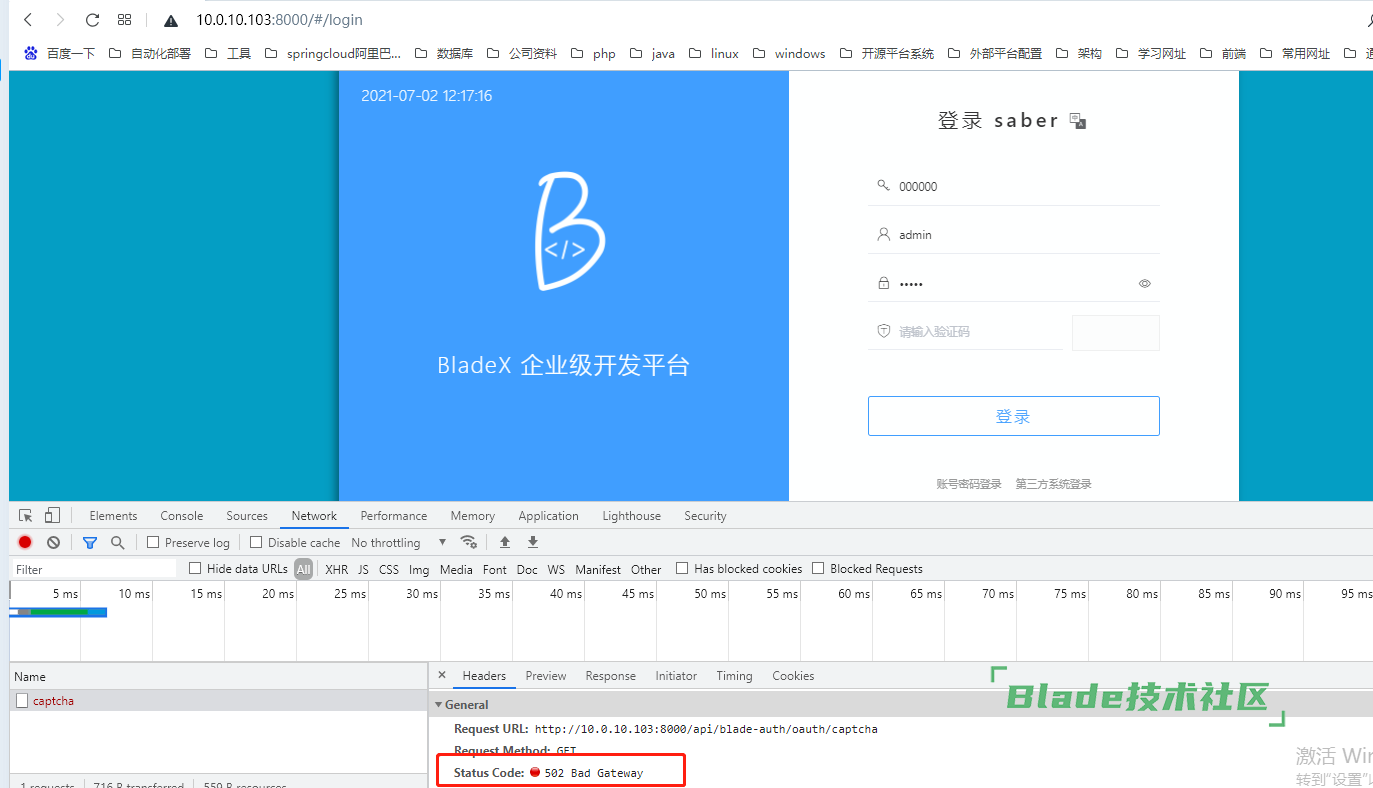
Task: Collapse the General headers section
Action: [438, 705]
